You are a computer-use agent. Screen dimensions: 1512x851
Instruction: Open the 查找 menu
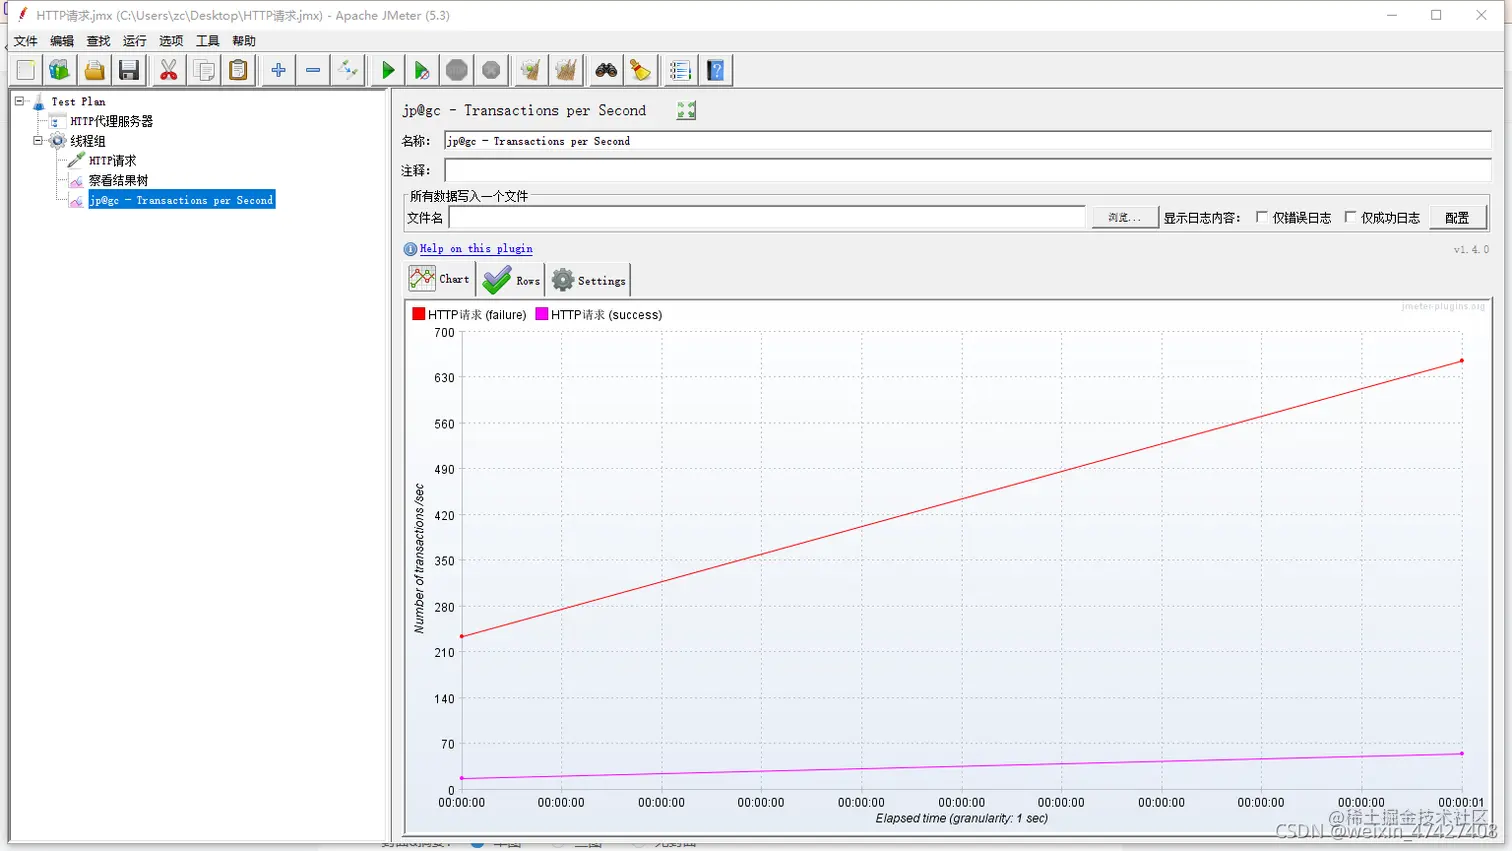pyautogui.click(x=98, y=41)
